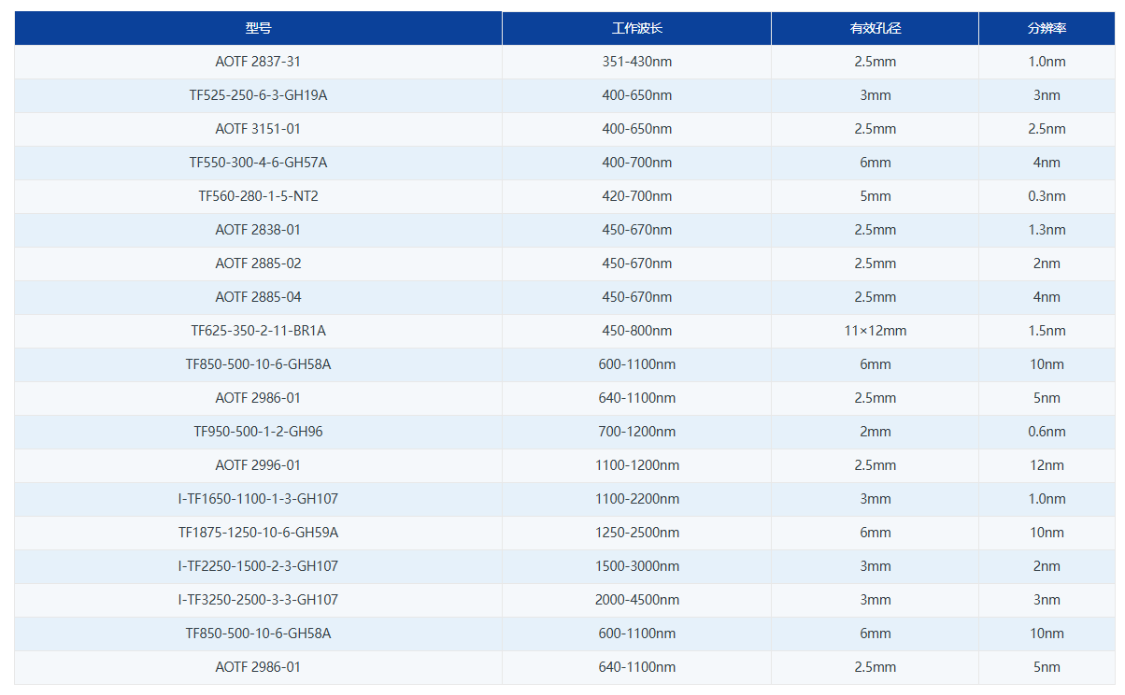Click the AOTF 3151-01 model name
Image resolution: width=1125 pixels, height=695 pixels.
[x=258, y=129]
